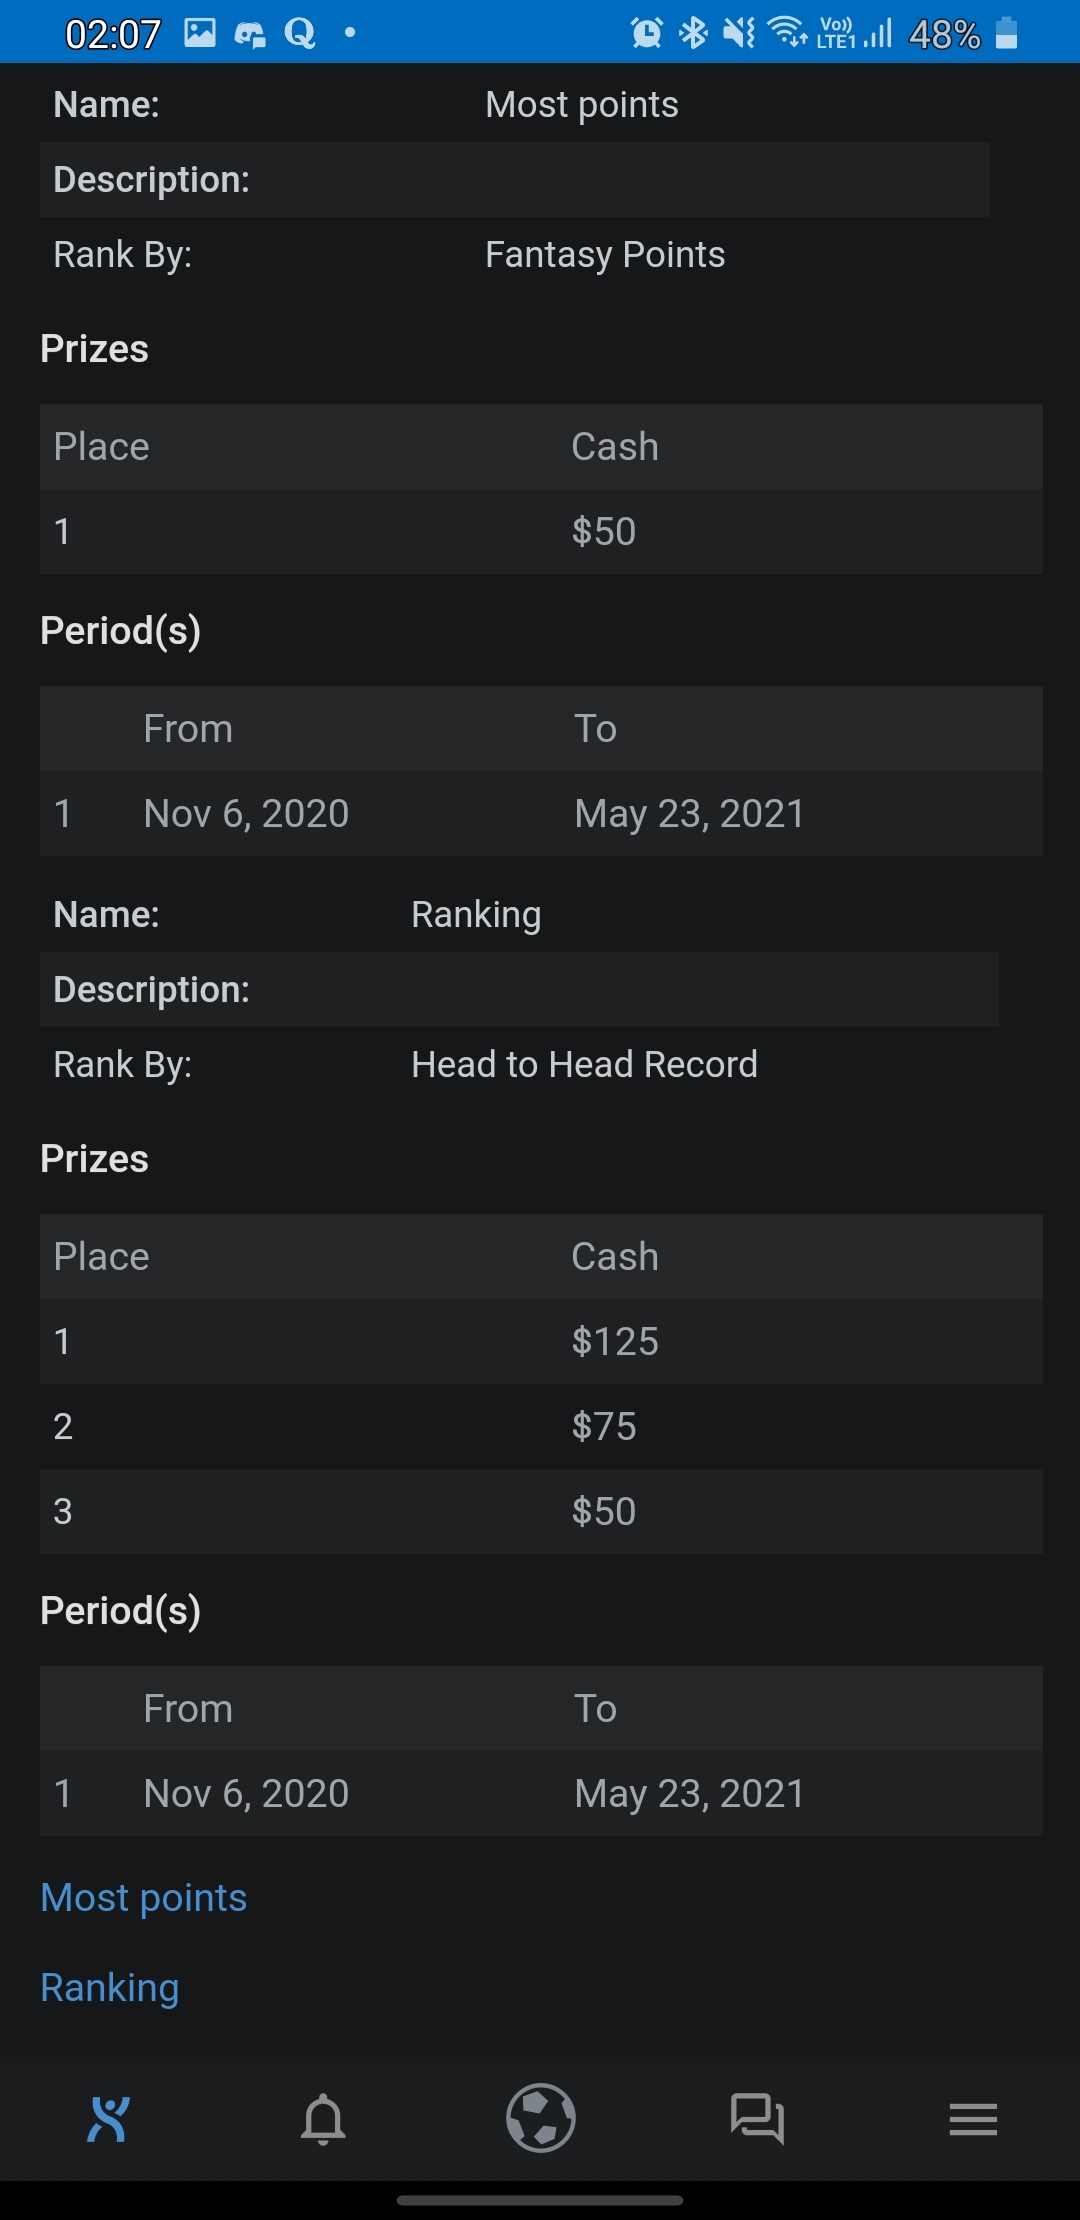Tap the battery indicator icon
The height and width of the screenshot is (2220, 1080).
[1007, 34]
